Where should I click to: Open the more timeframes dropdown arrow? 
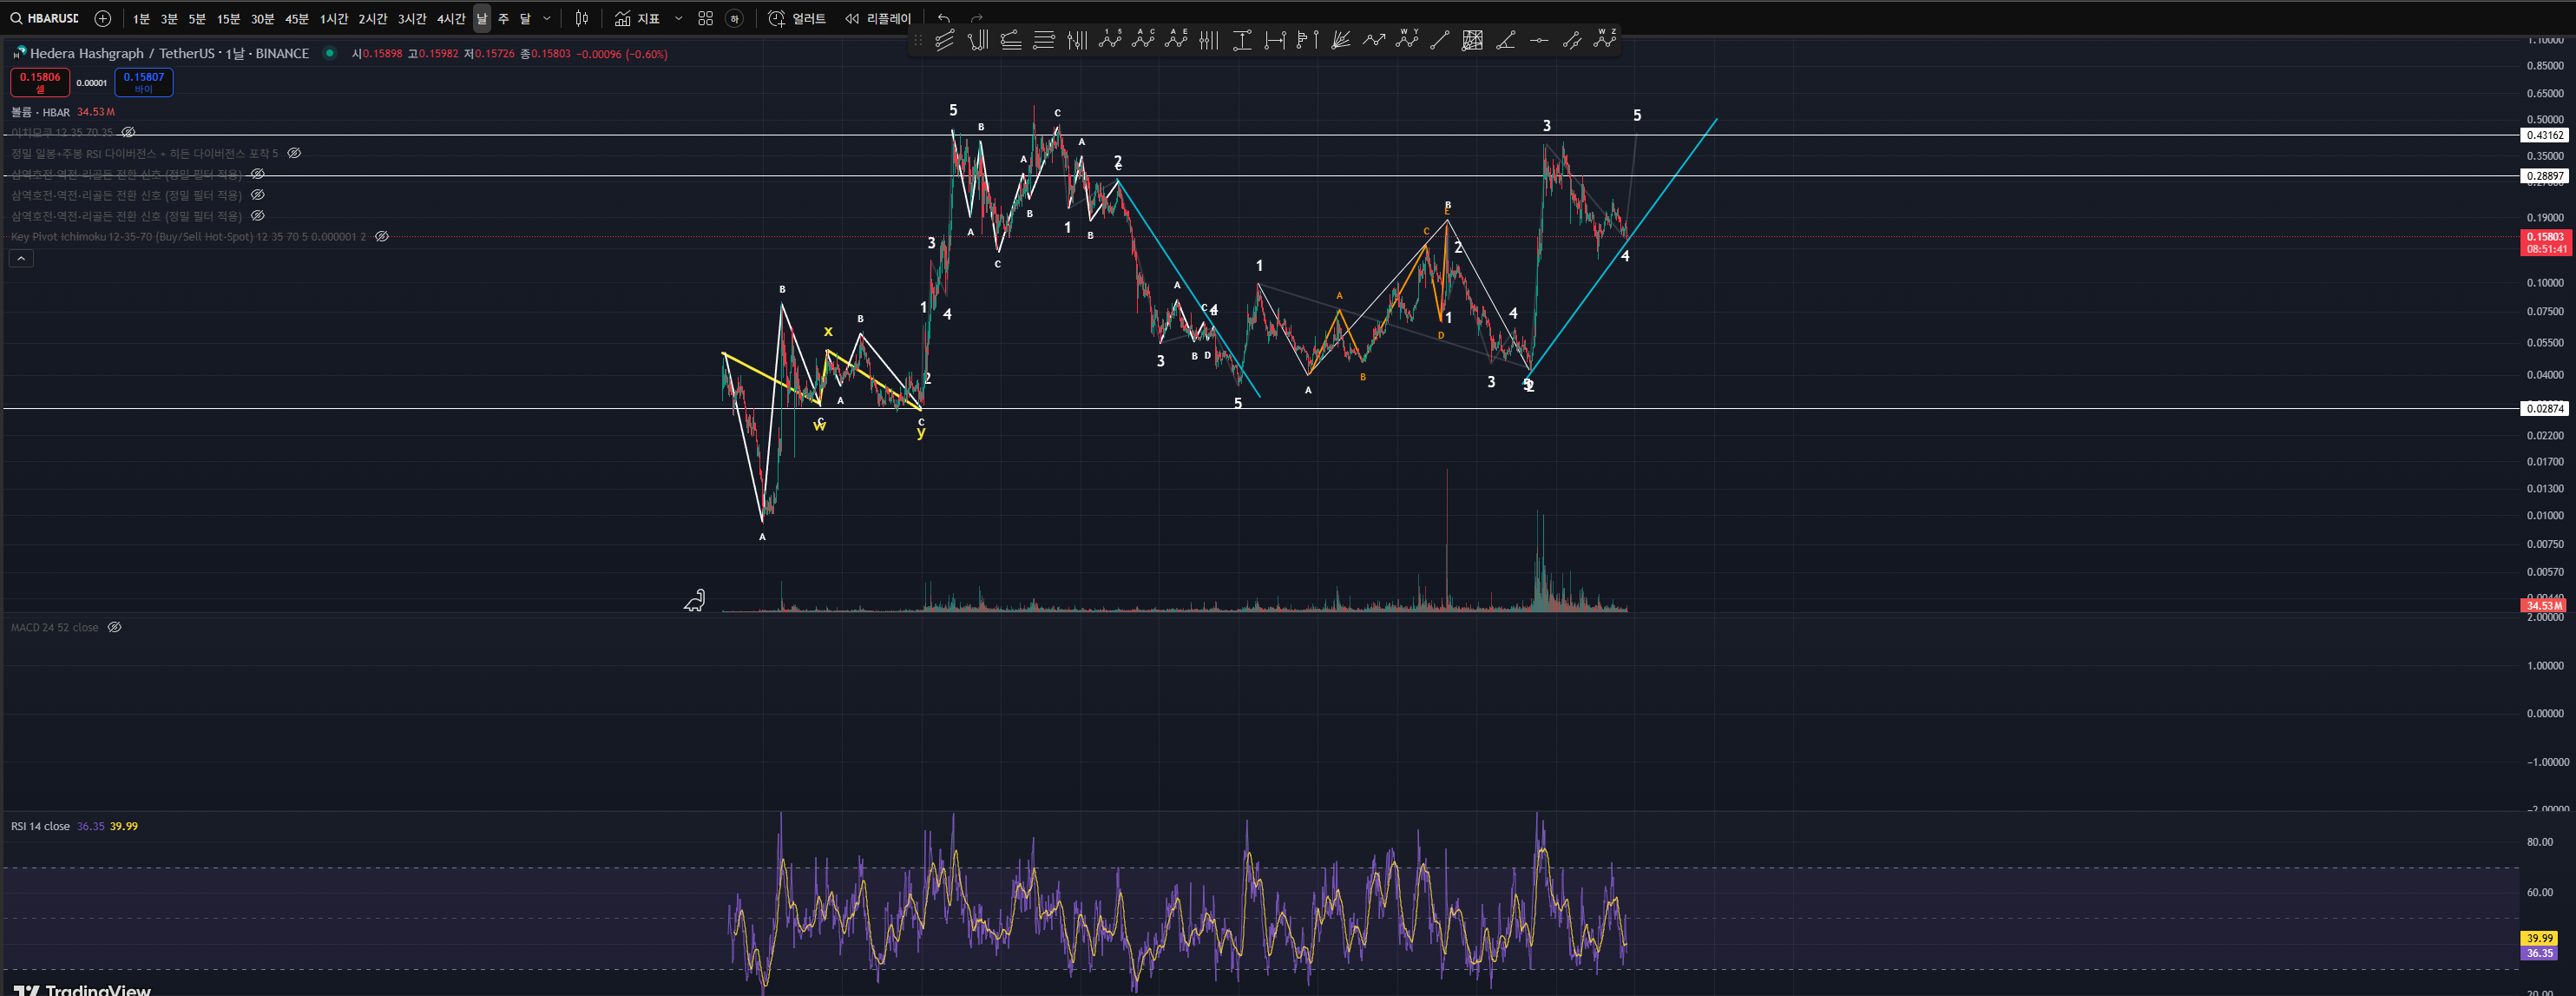point(547,18)
